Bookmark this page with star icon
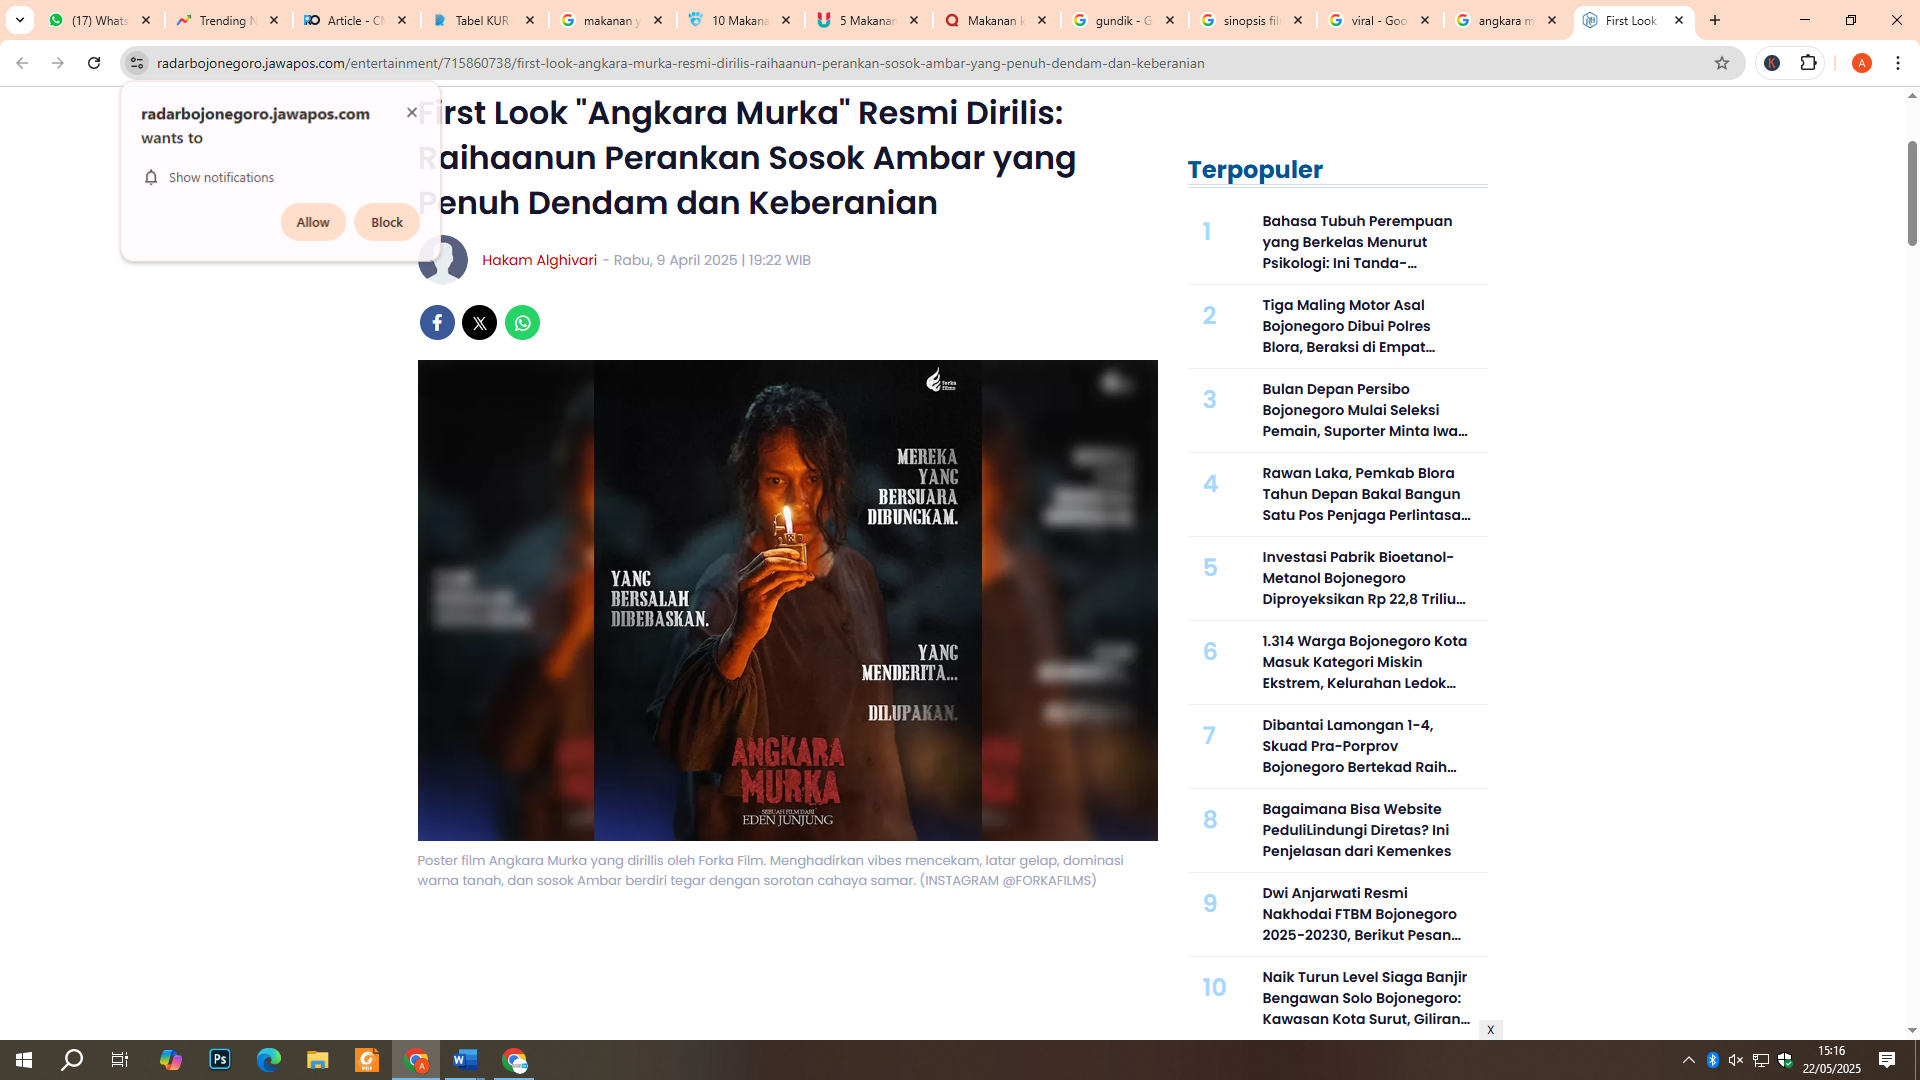This screenshot has height=1080, width=1920. point(1721,63)
